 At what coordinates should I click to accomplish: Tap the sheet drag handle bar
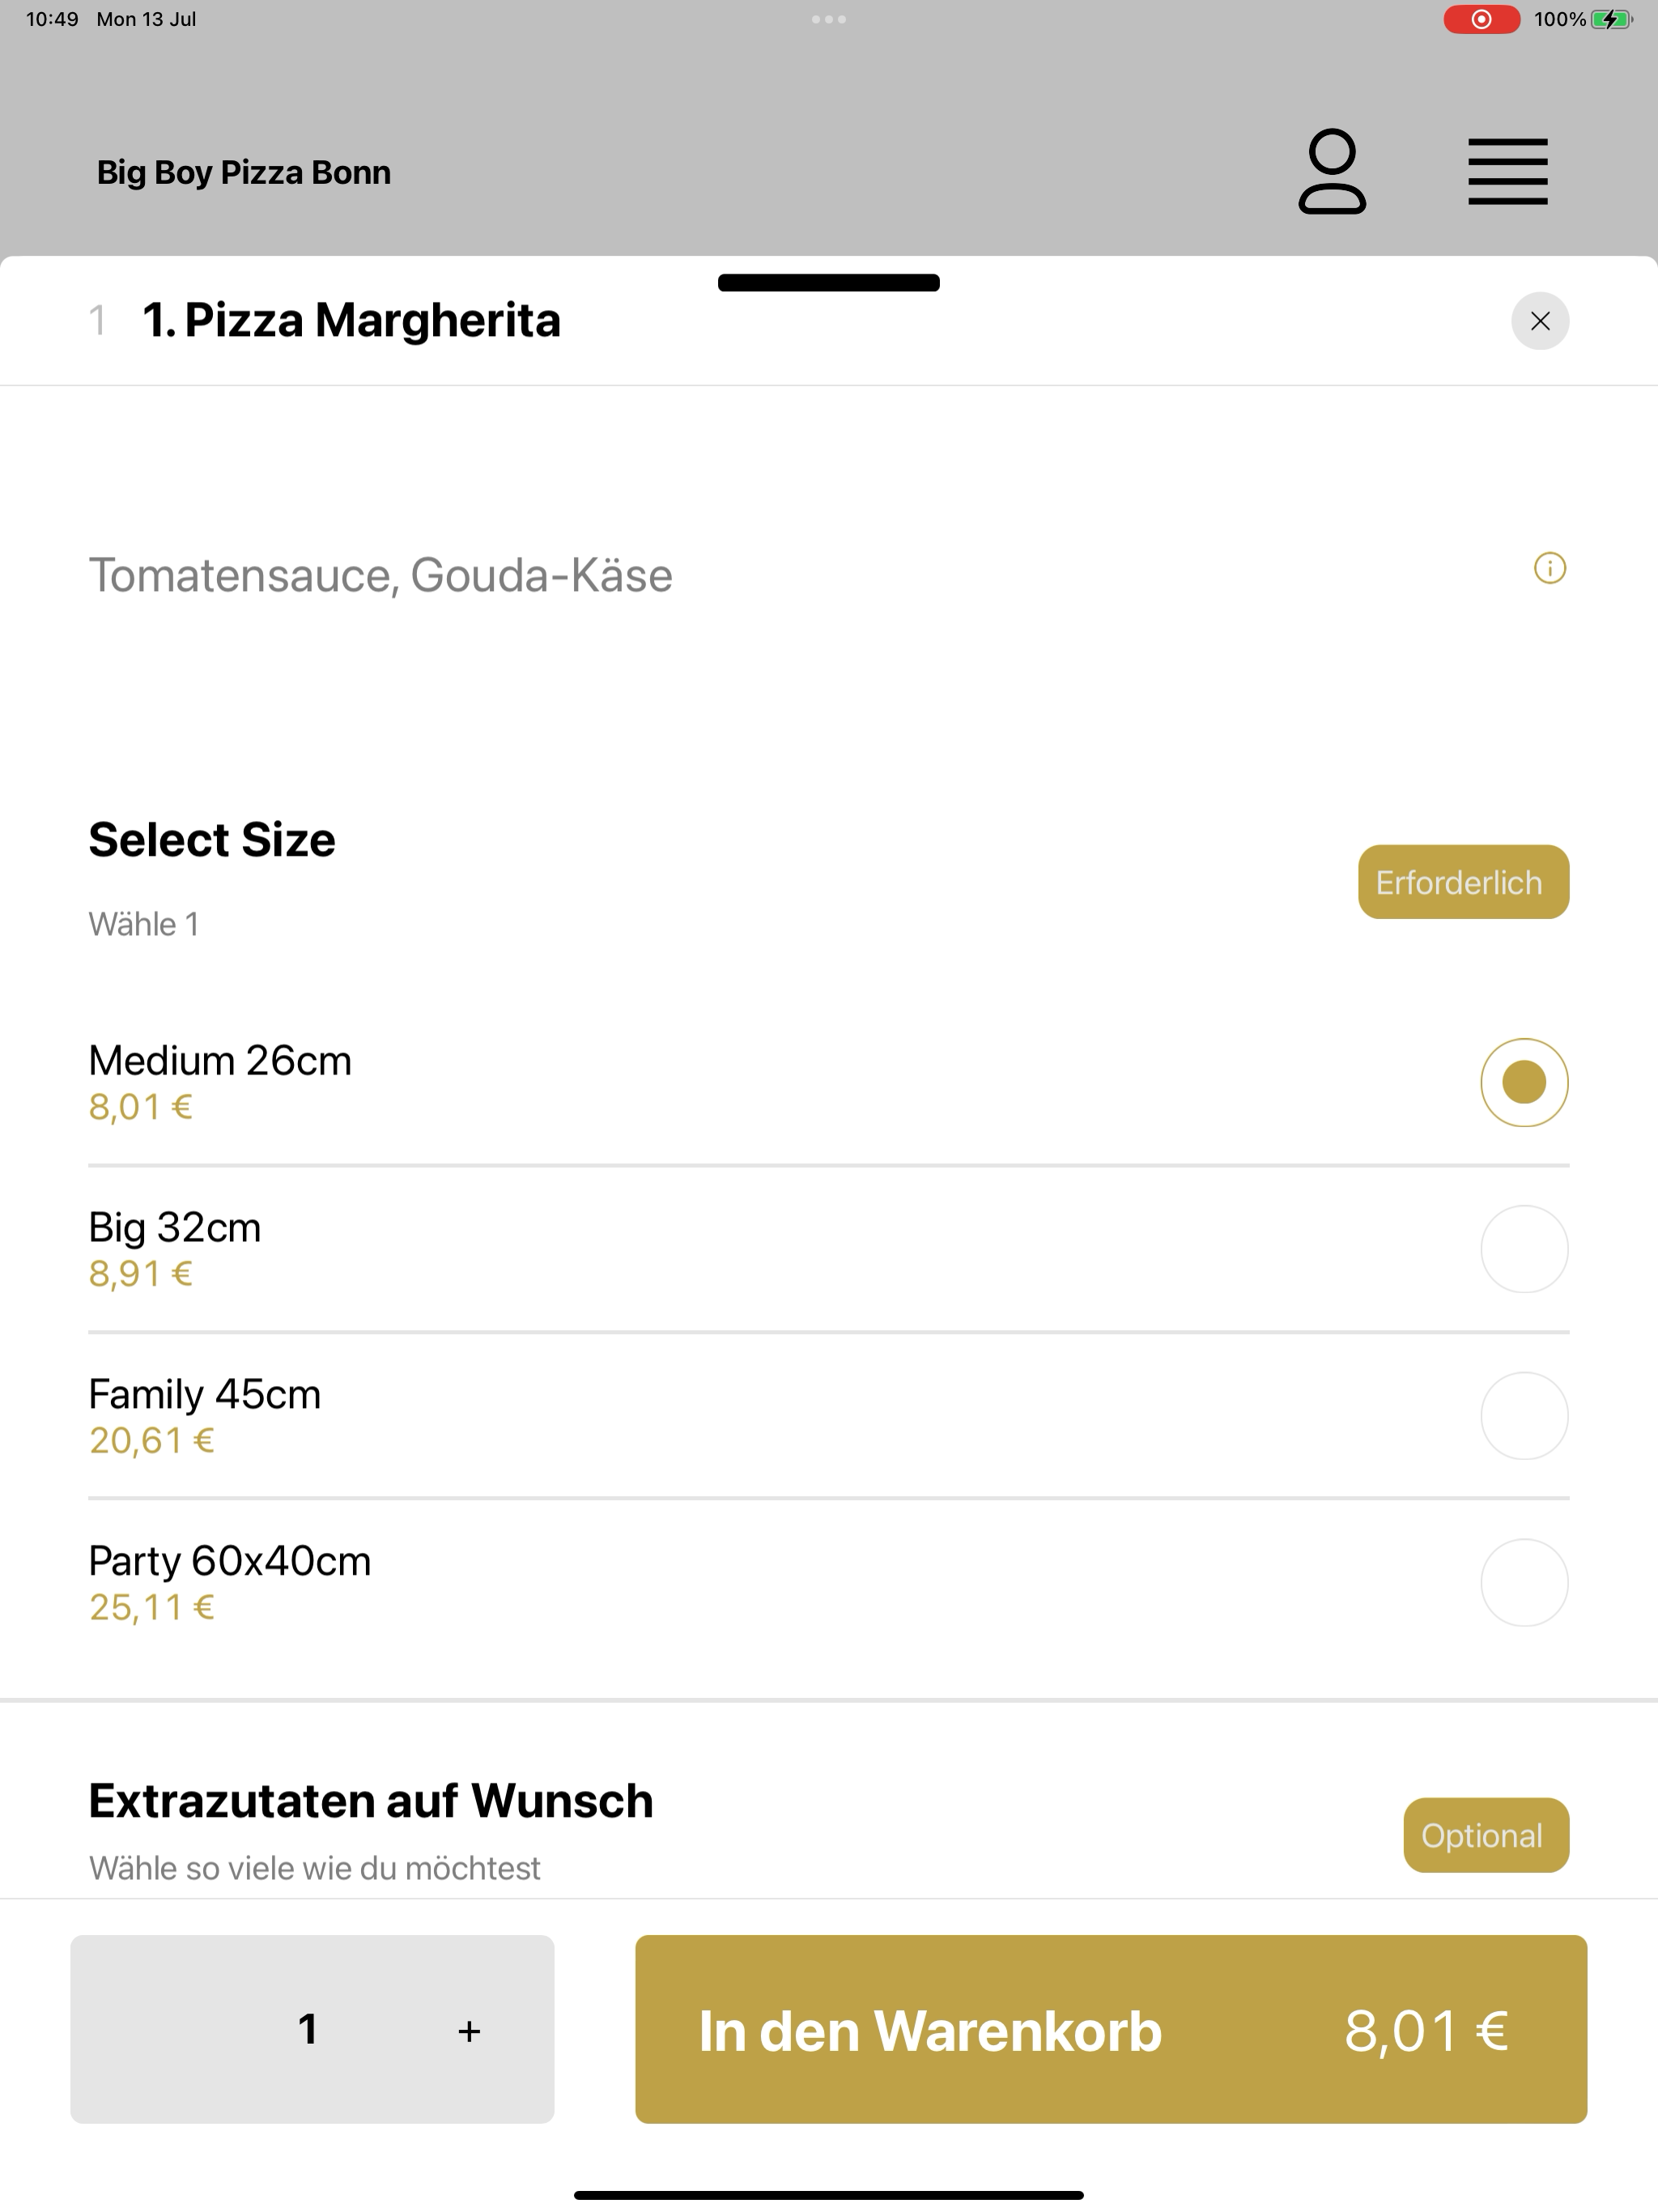(828, 282)
